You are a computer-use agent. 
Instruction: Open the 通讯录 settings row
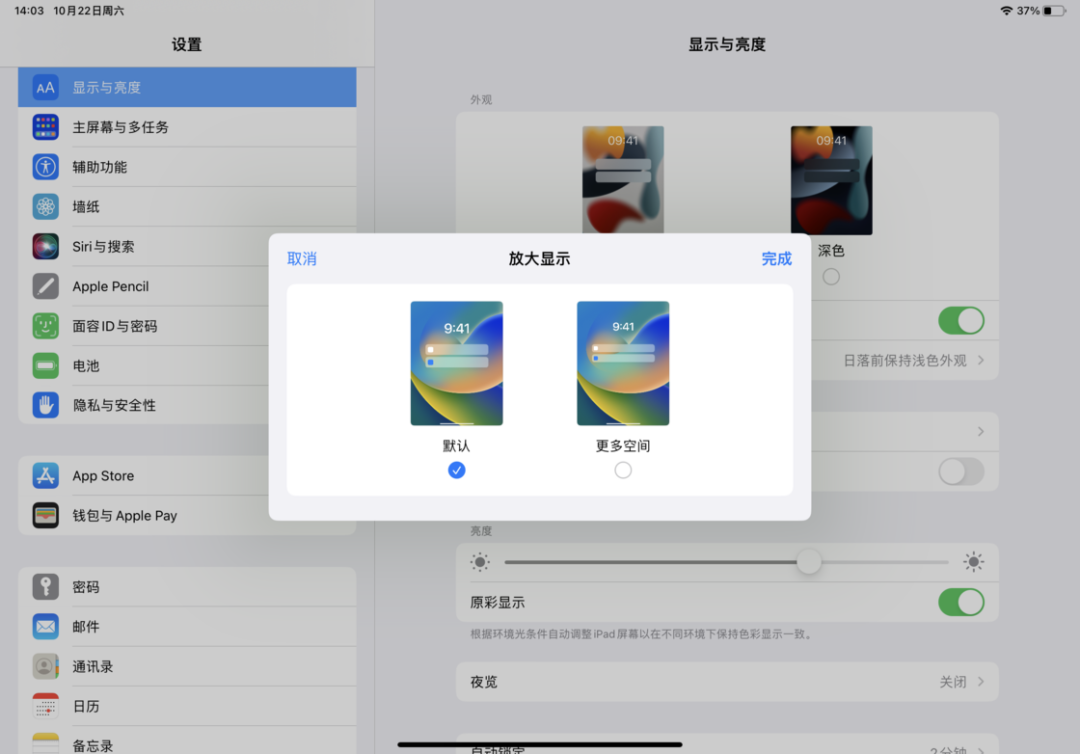pyautogui.click(x=187, y=666)
